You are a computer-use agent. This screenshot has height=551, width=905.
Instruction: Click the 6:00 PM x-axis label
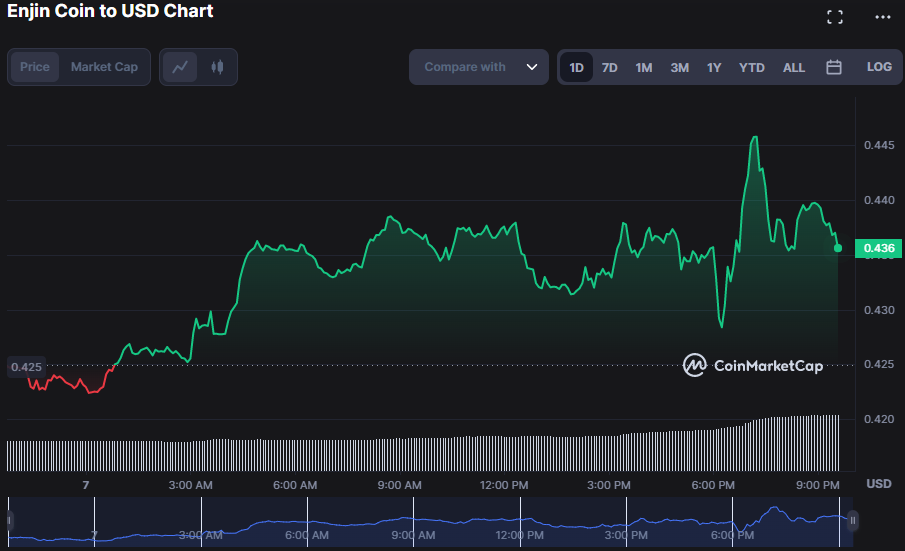pyautogui.click(x=713, y=485)
